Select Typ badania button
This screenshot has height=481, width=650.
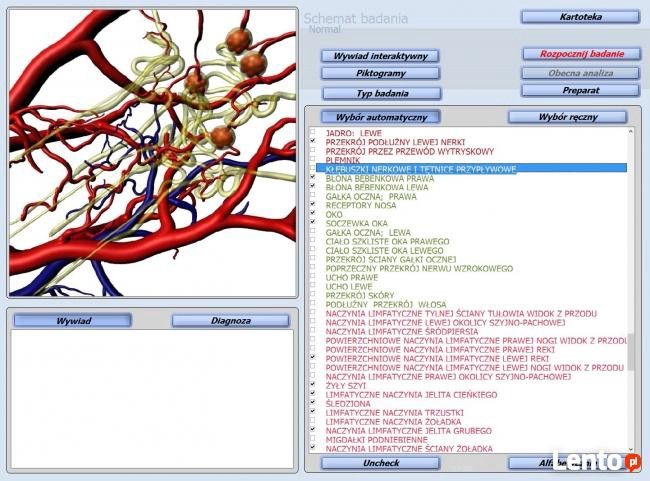(x=382, y=93)
